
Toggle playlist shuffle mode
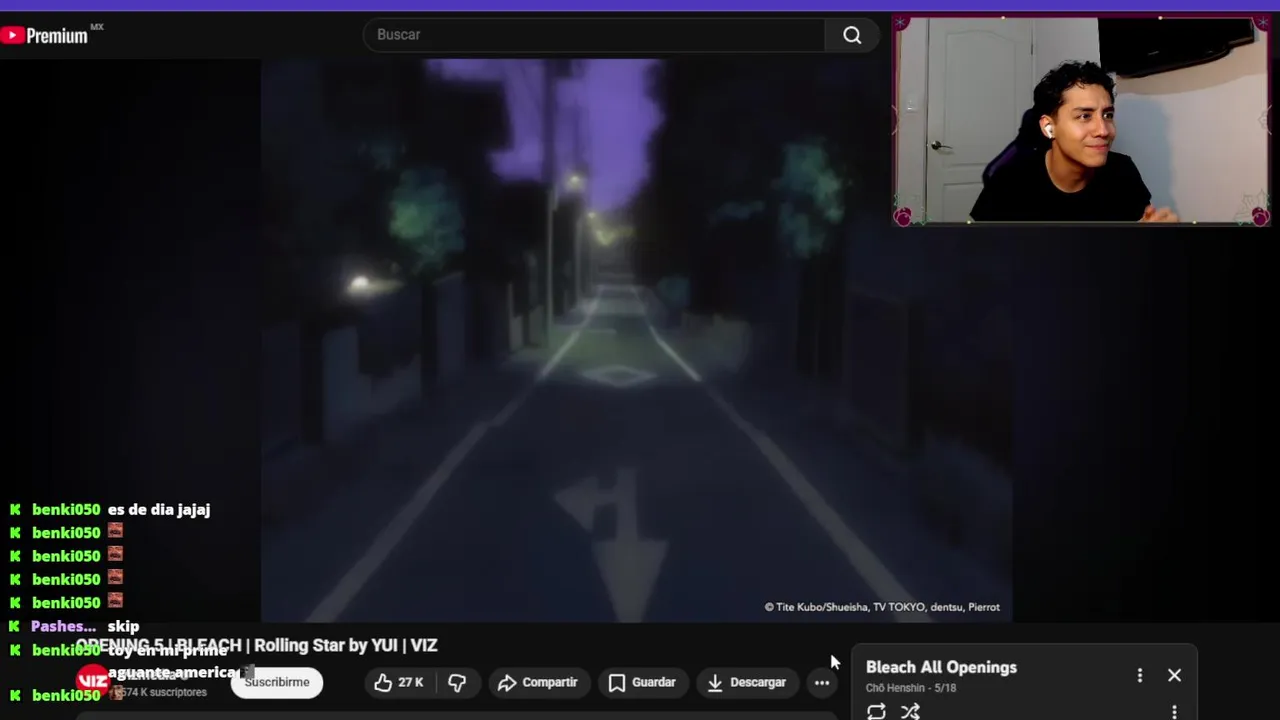910,712
